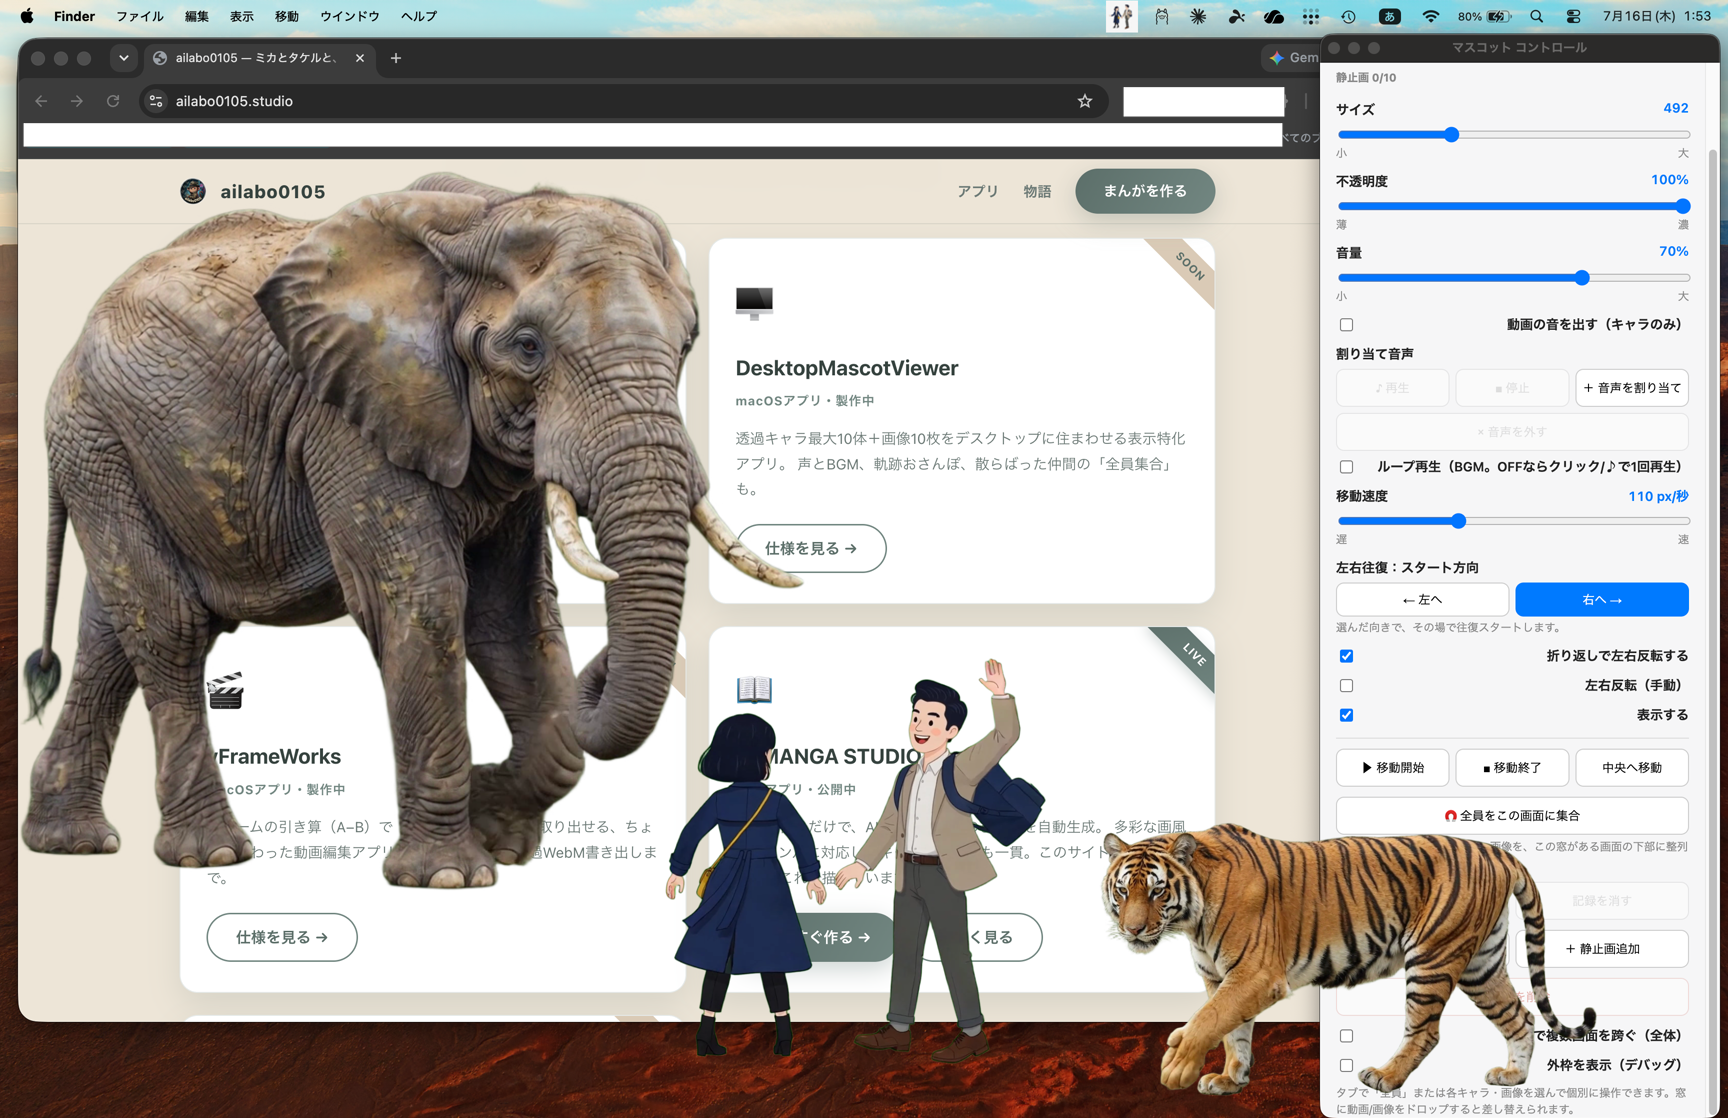Screen dimensions: 1728x1118
Task: Click the 移動速度 slider handle
Action: pyautogui.click(x=1458, y=521)
